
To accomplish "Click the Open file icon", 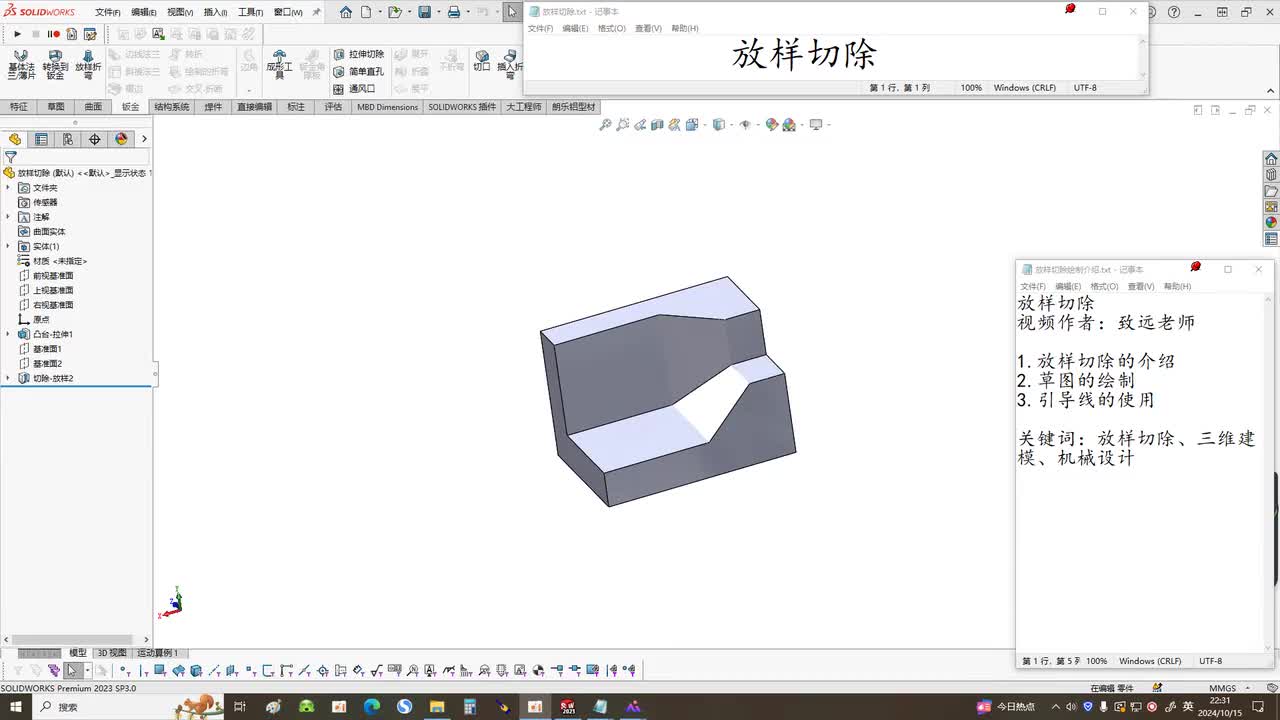I will pyautogui.click(x=394, y=12).
